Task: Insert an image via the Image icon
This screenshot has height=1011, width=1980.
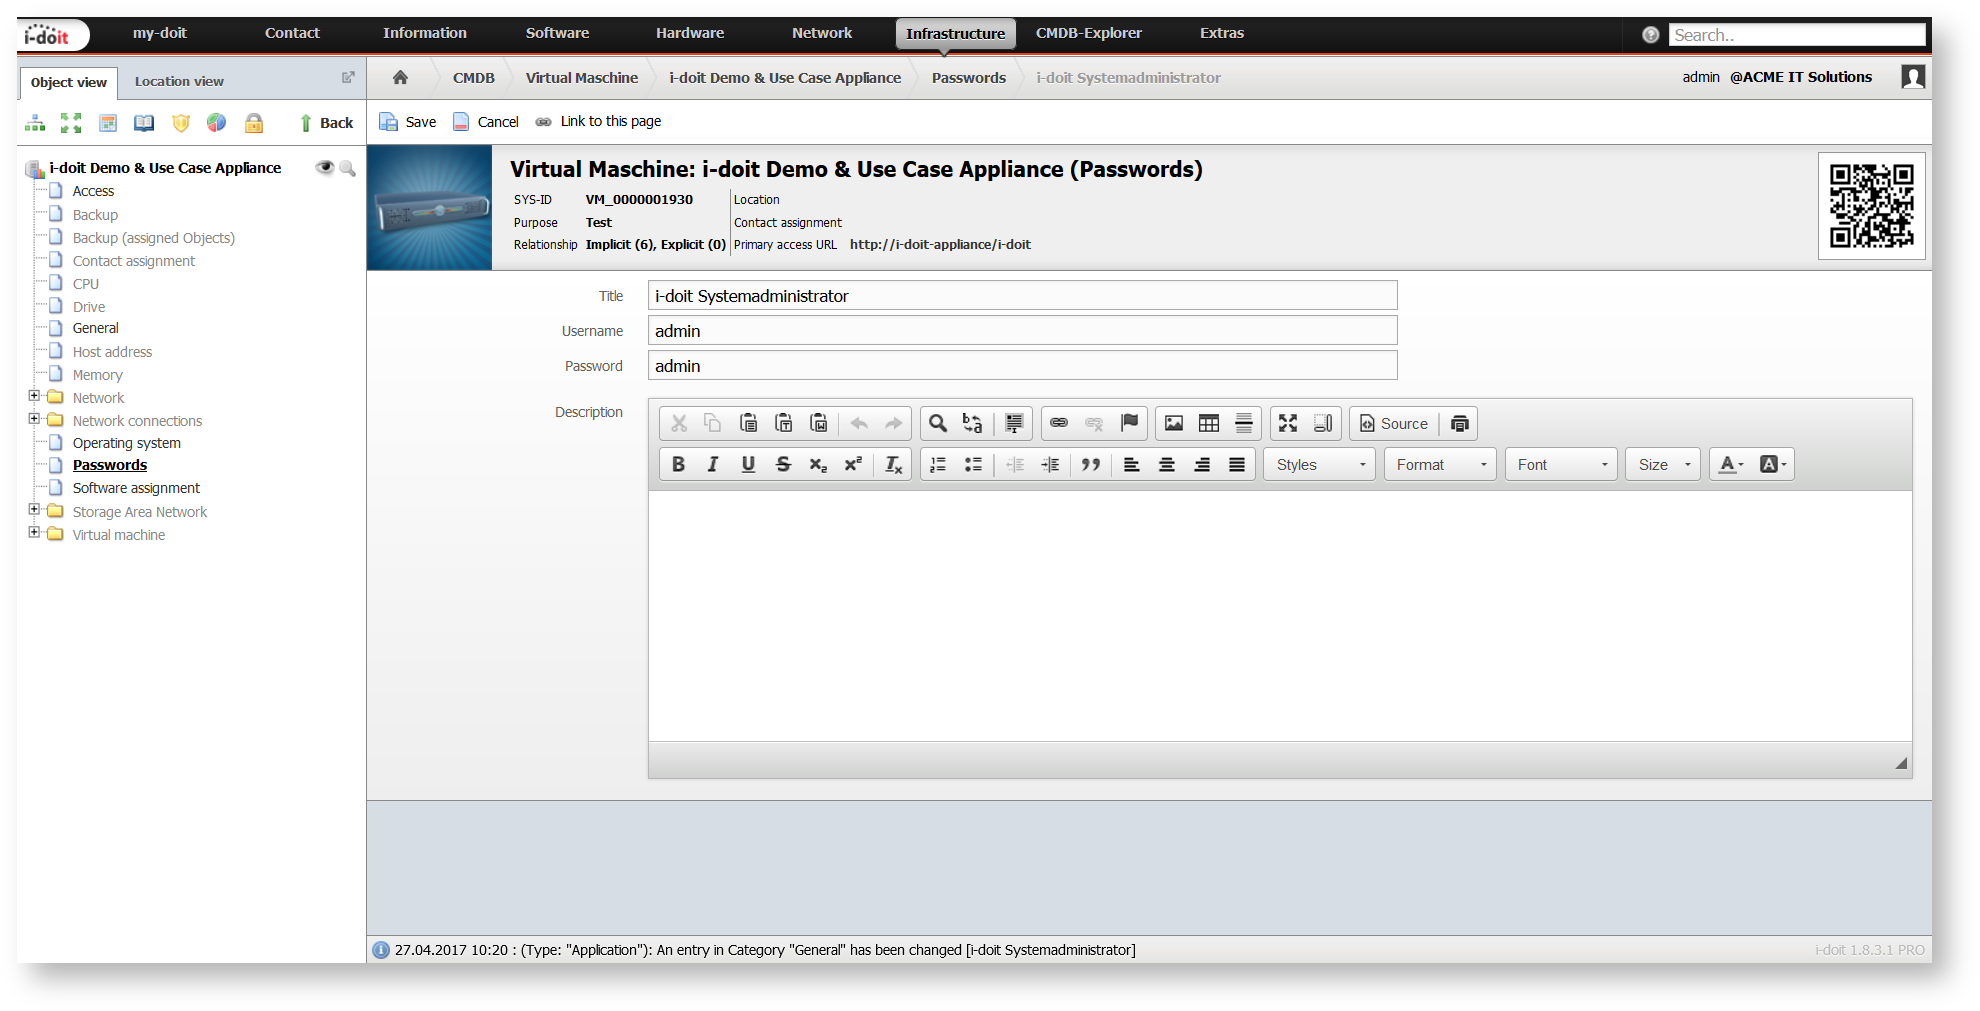Action: pyautogui.click(x=1174, y=424)
